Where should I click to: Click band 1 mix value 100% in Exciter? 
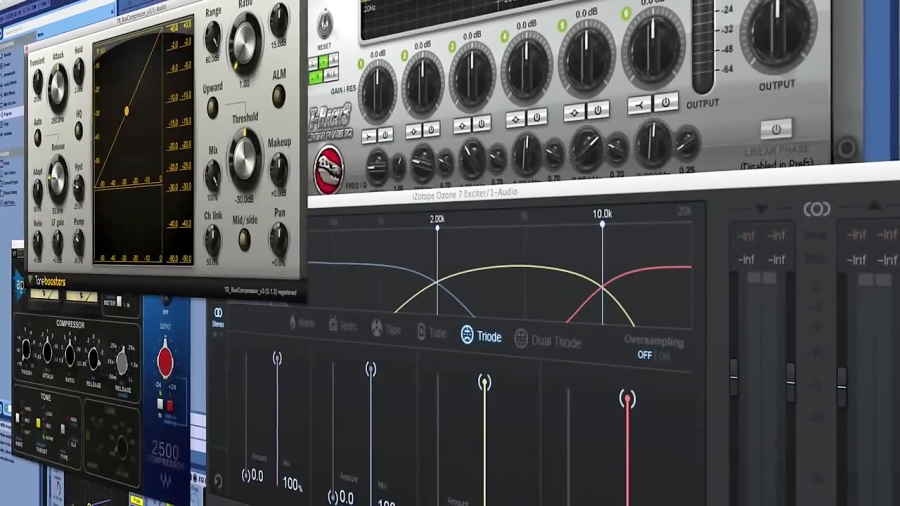292,485
